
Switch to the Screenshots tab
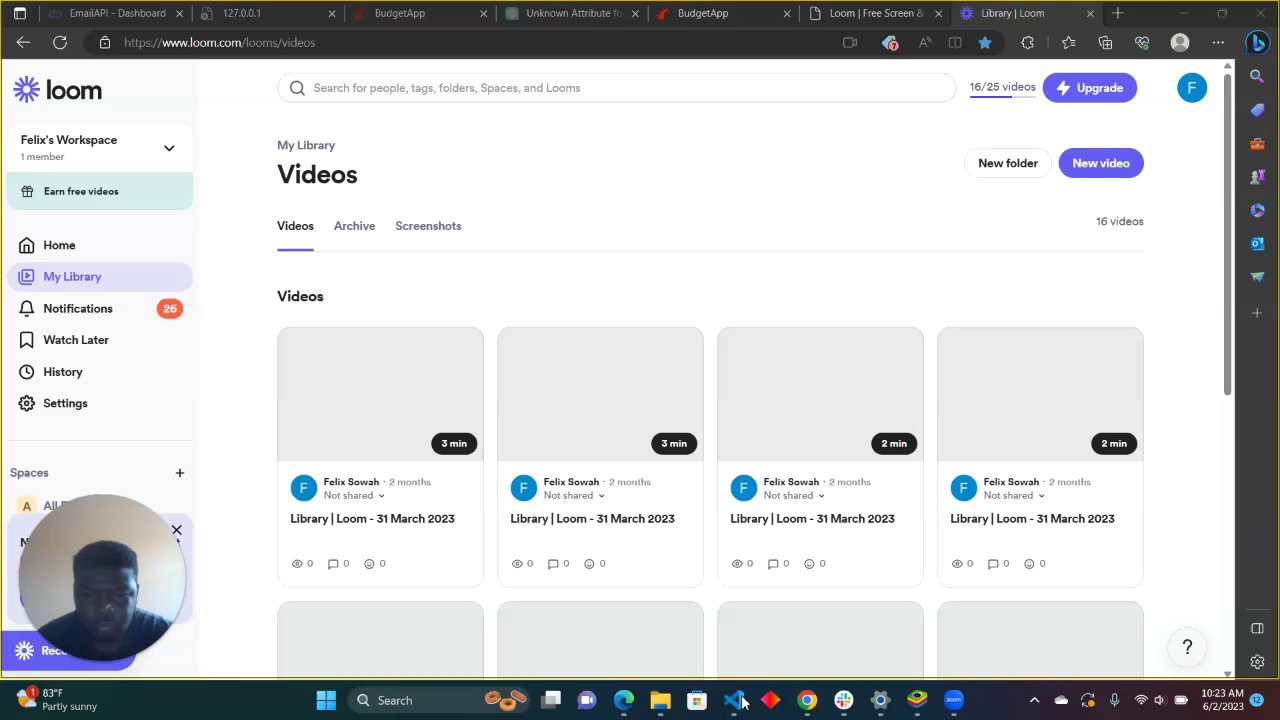coord(428,226)
